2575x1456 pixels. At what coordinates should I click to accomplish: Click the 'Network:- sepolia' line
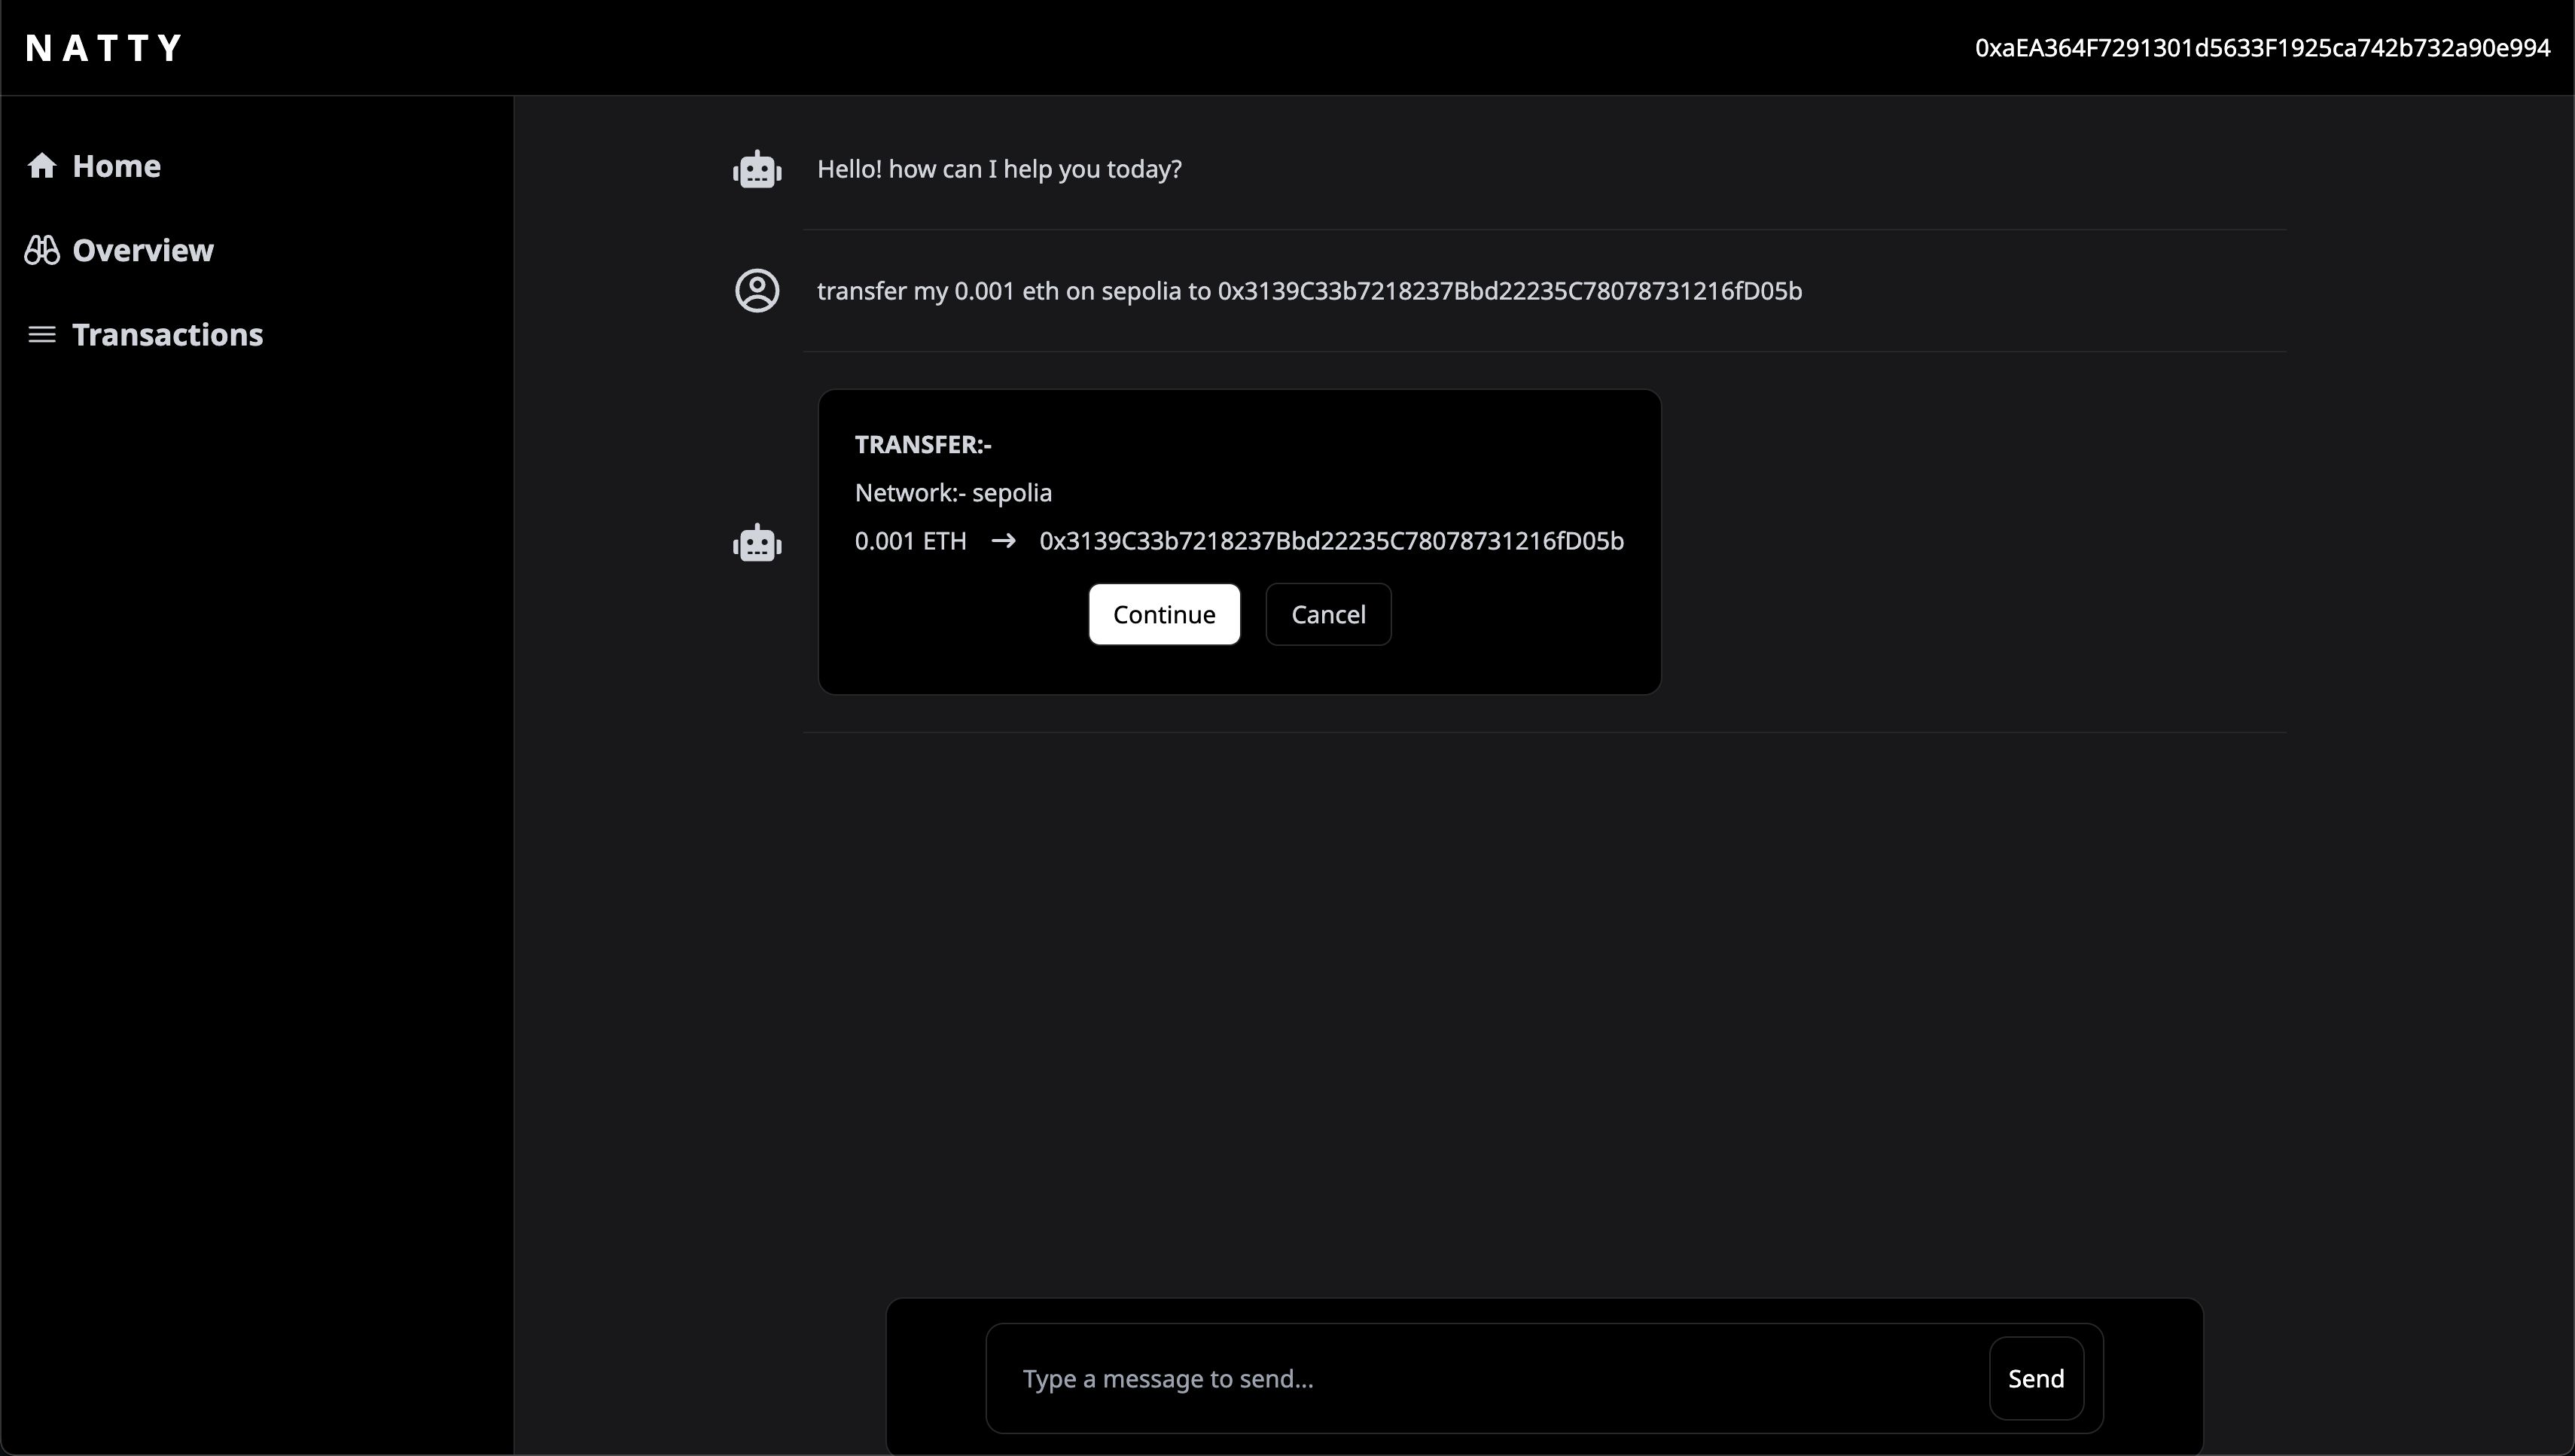click(x=953, y=493)
